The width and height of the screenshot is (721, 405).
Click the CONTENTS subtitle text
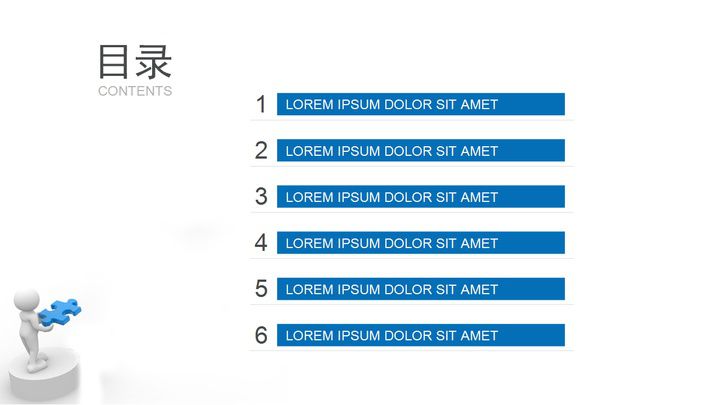tap(135, 91)
